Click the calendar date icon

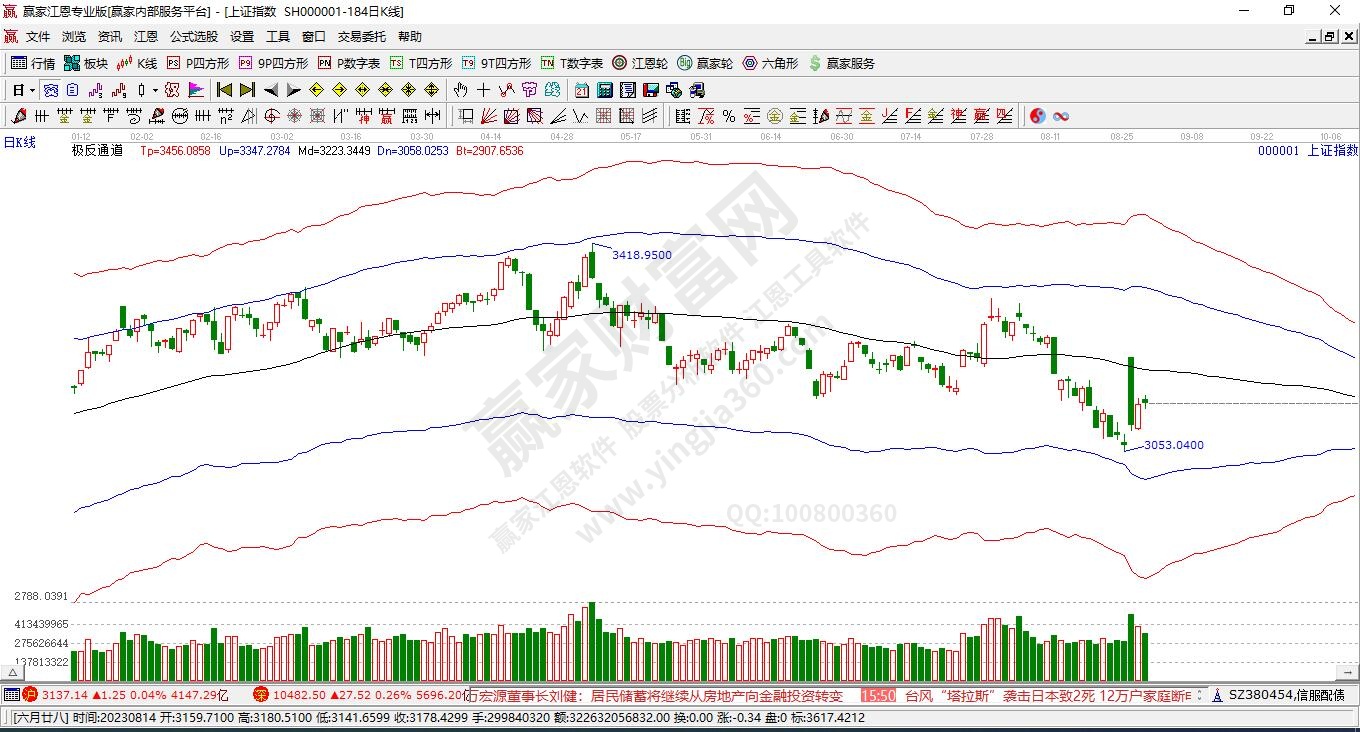tap(581, 90)
